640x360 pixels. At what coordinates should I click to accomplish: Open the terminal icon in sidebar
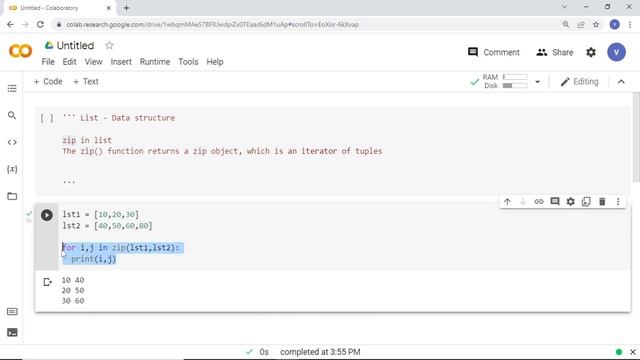point(12,333)
